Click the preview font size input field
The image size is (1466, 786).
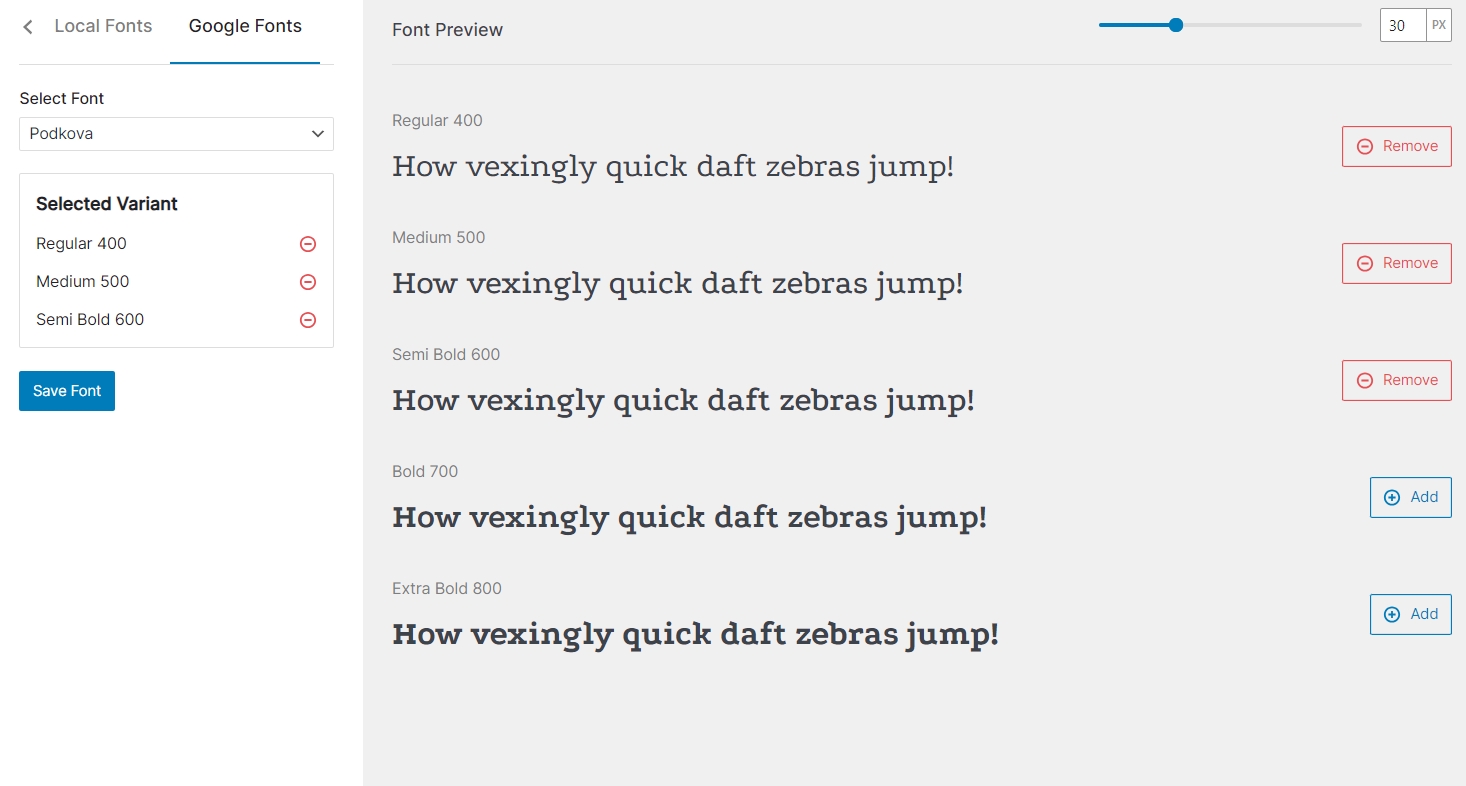pos(1402,26)
